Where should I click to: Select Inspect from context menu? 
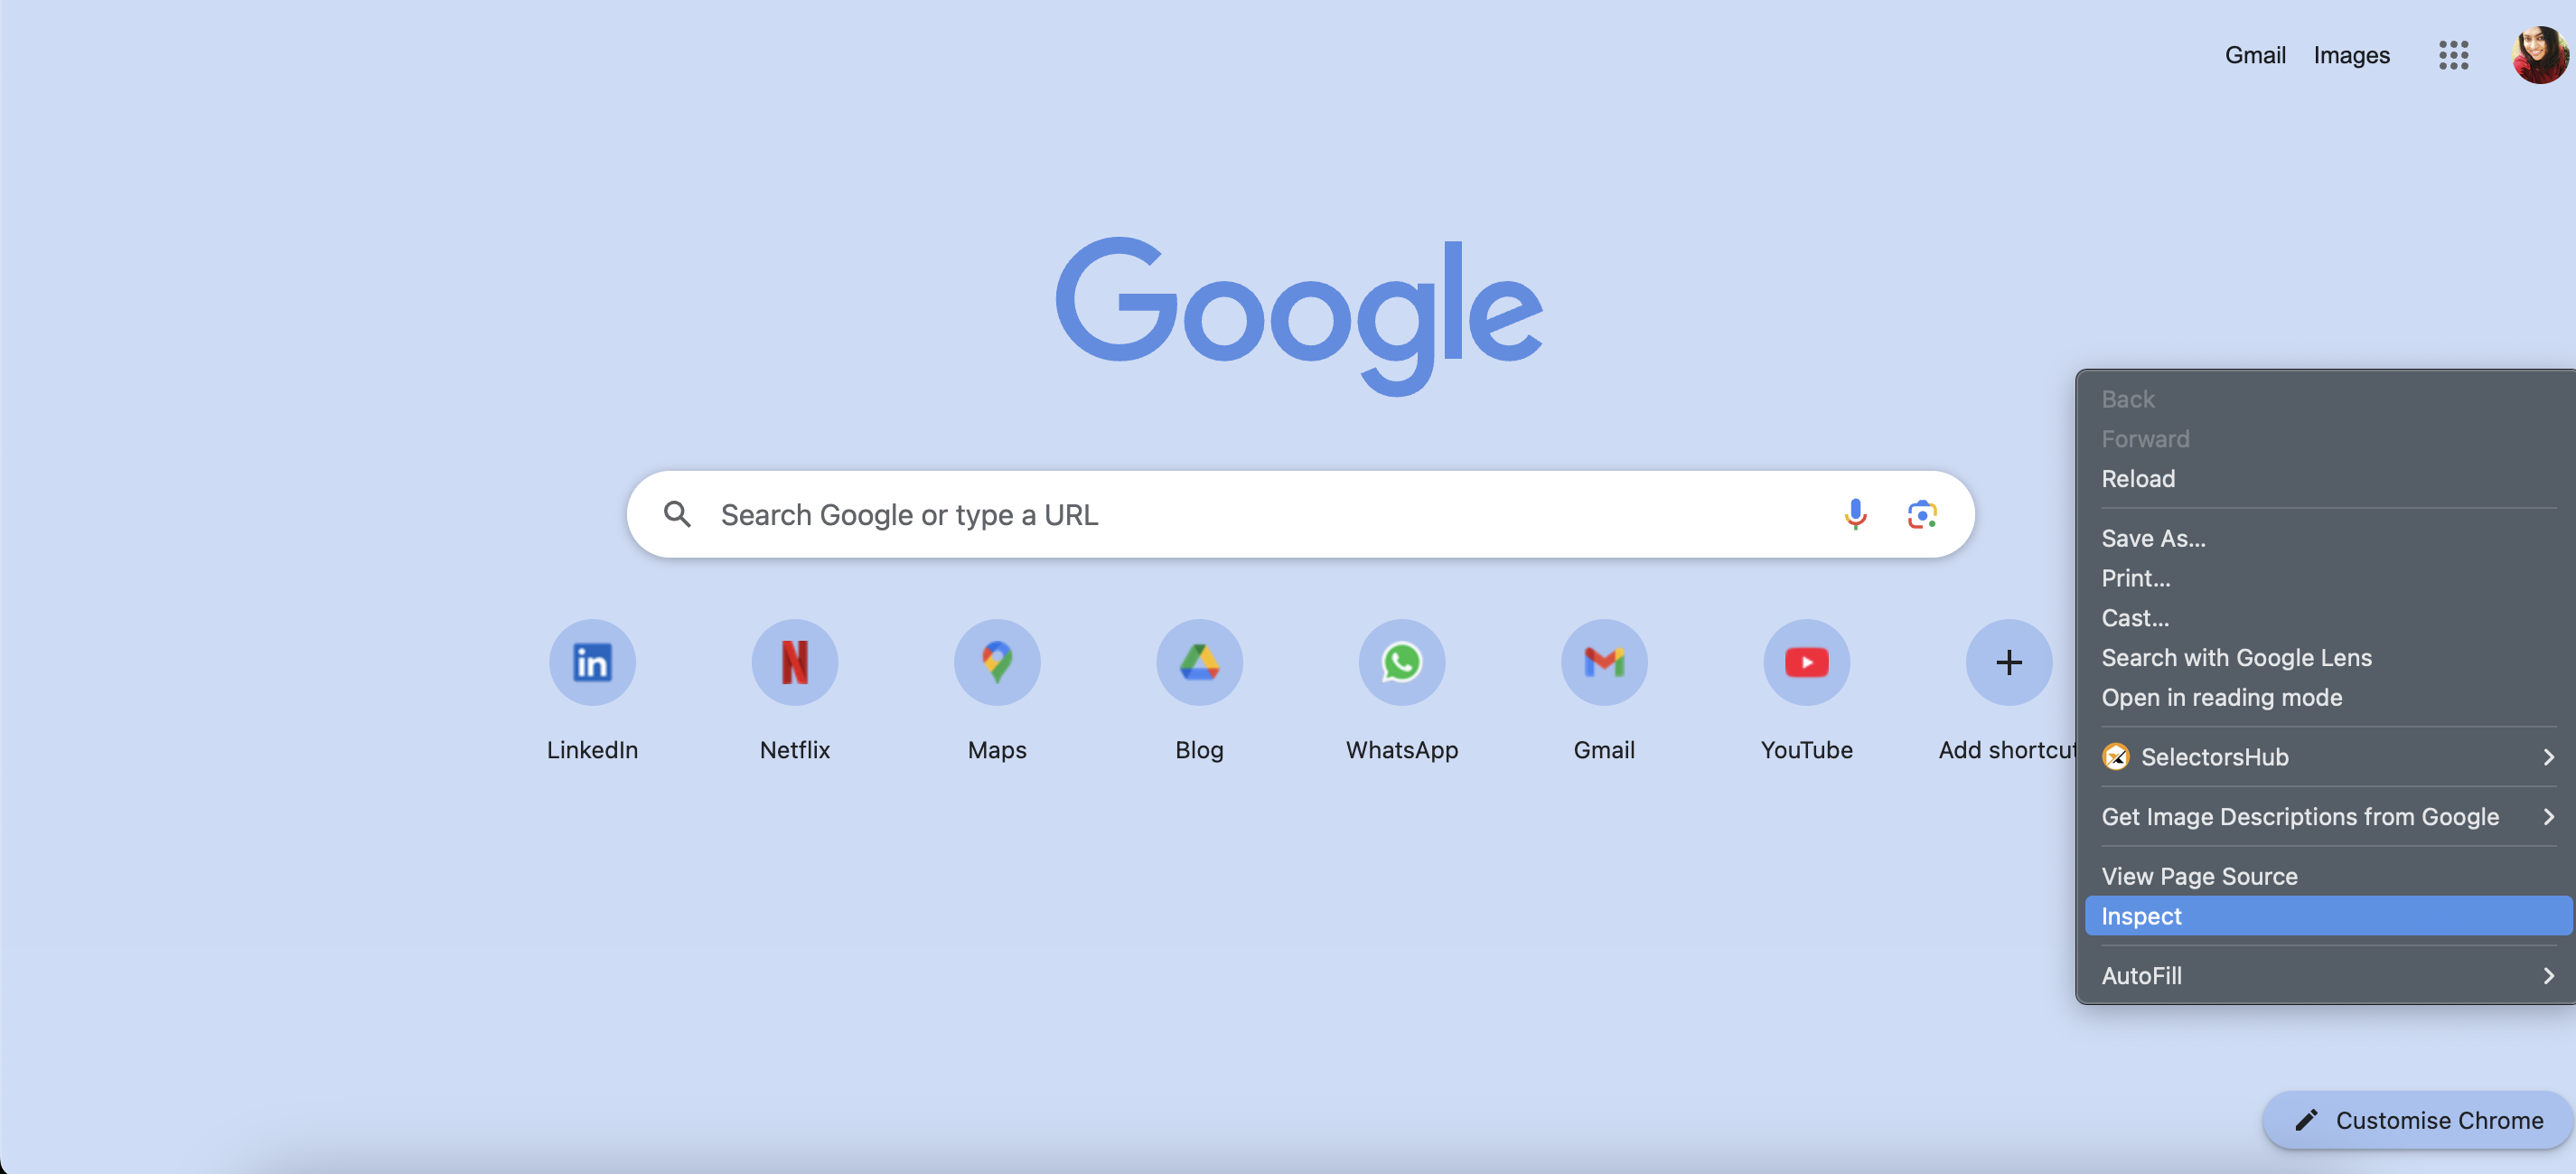coord(2140,916)
